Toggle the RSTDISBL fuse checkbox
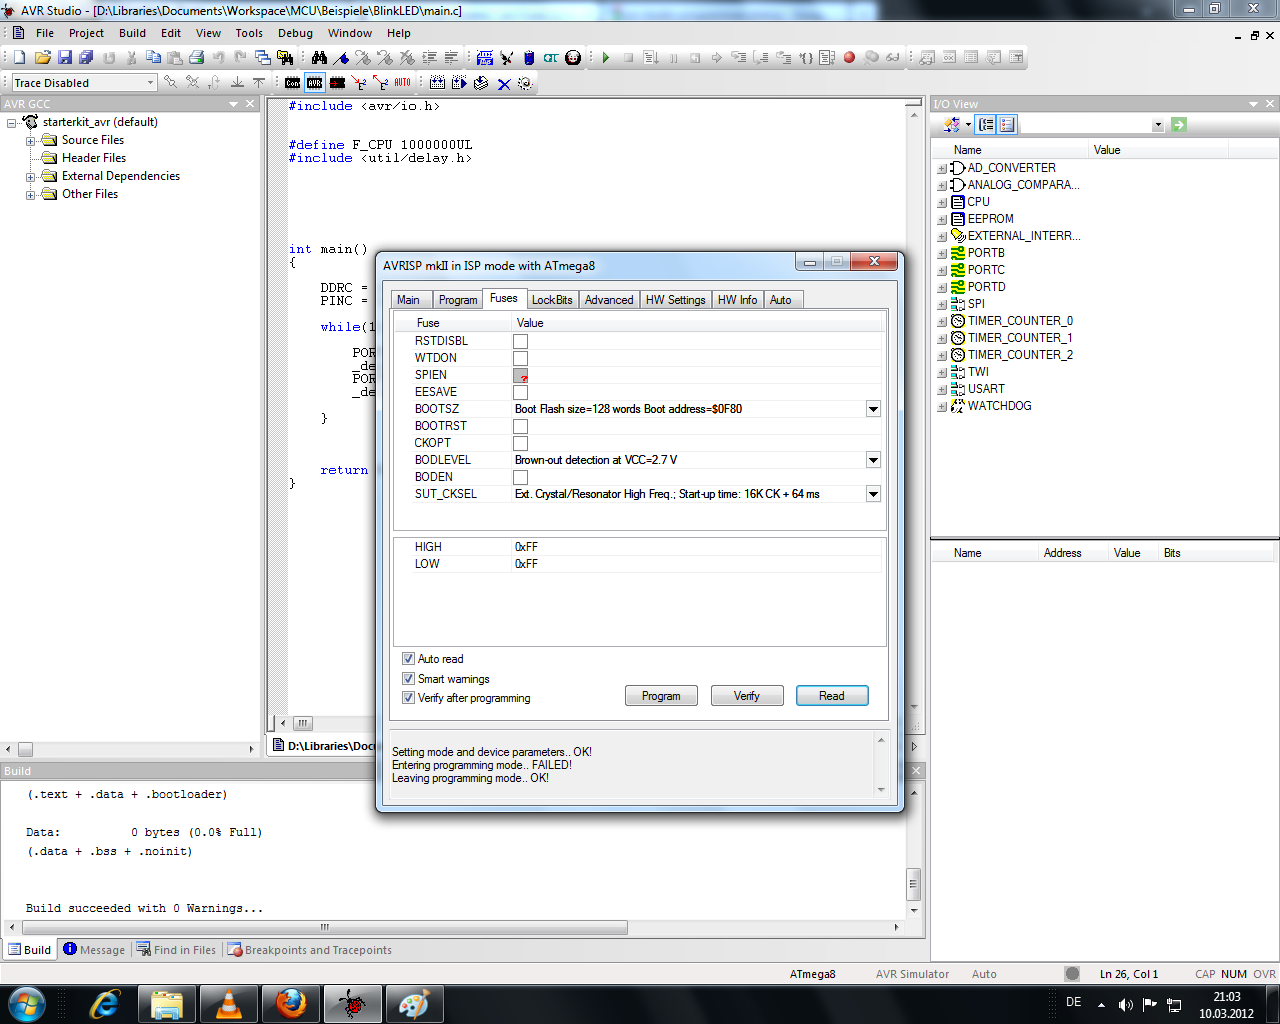1280x1024 pixels. (x=520, y=341)
